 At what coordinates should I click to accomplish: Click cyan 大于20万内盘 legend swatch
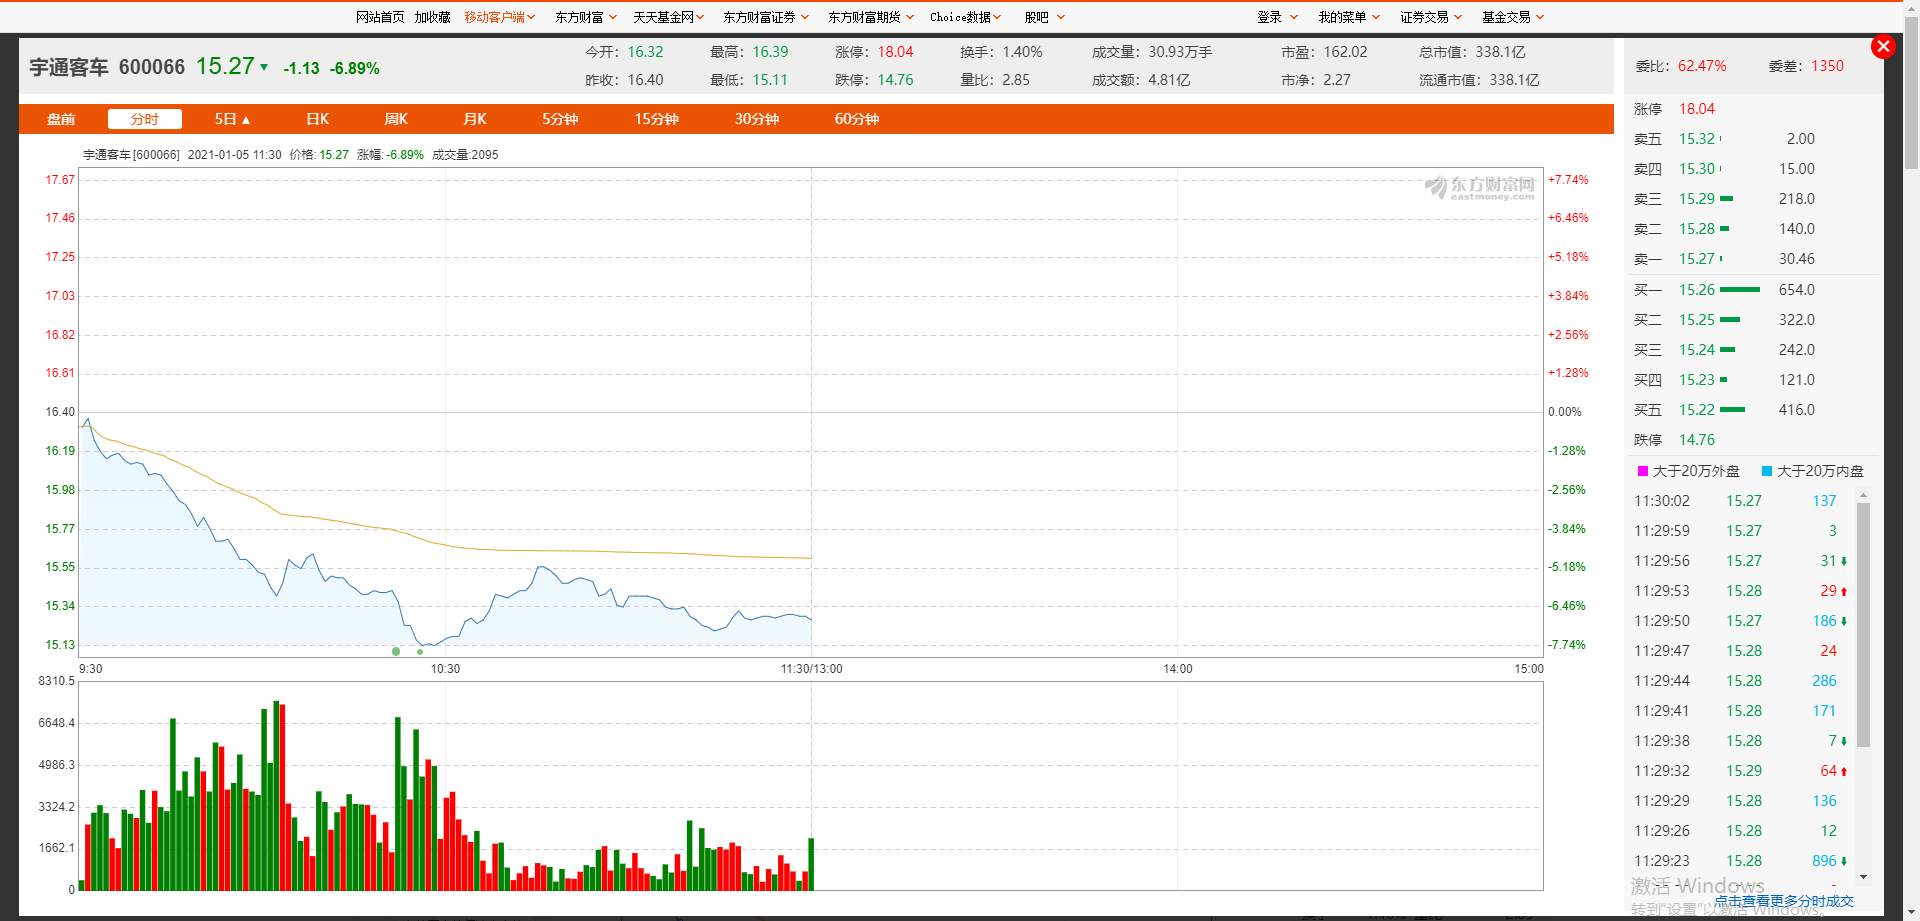(x=1767, y=471)
